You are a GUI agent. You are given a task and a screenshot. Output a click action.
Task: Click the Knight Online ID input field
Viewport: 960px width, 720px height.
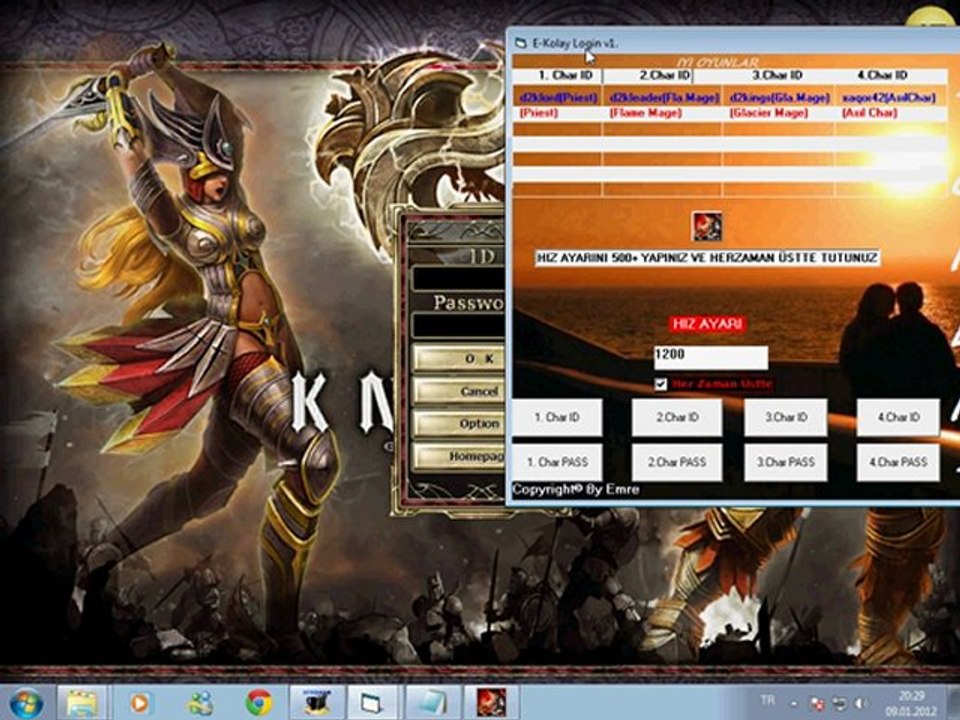pos(458,279)
